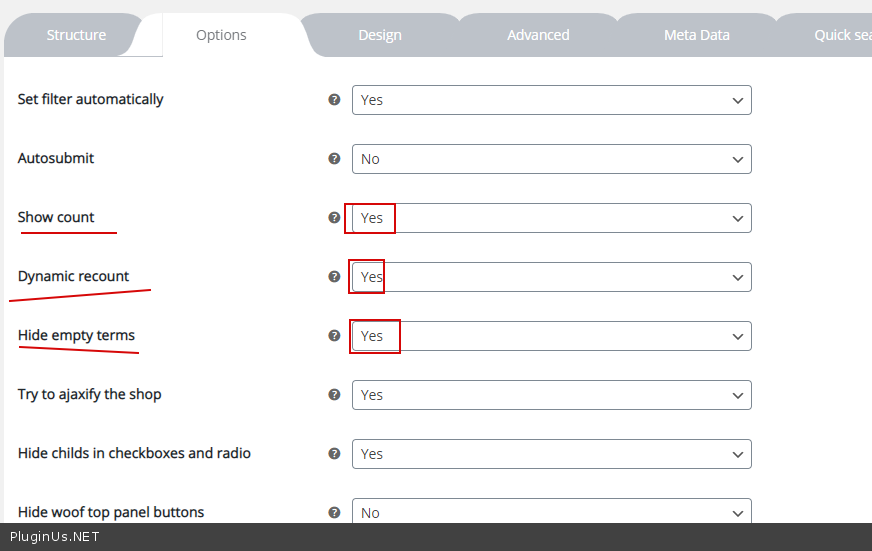Click help icon next to Set filter automatically
The width and height of the screenshot is (872, 551).
(x=335, y=100)
